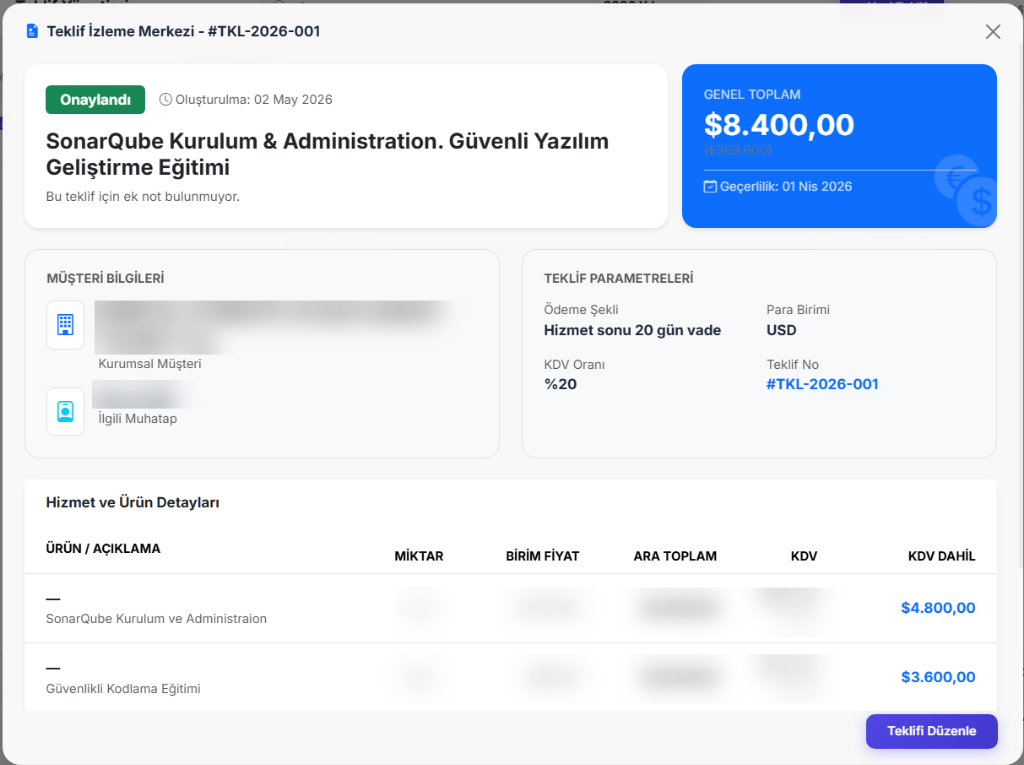Click the MÜŞTERİ BİLGİLERİ section heading

[105, 278]
